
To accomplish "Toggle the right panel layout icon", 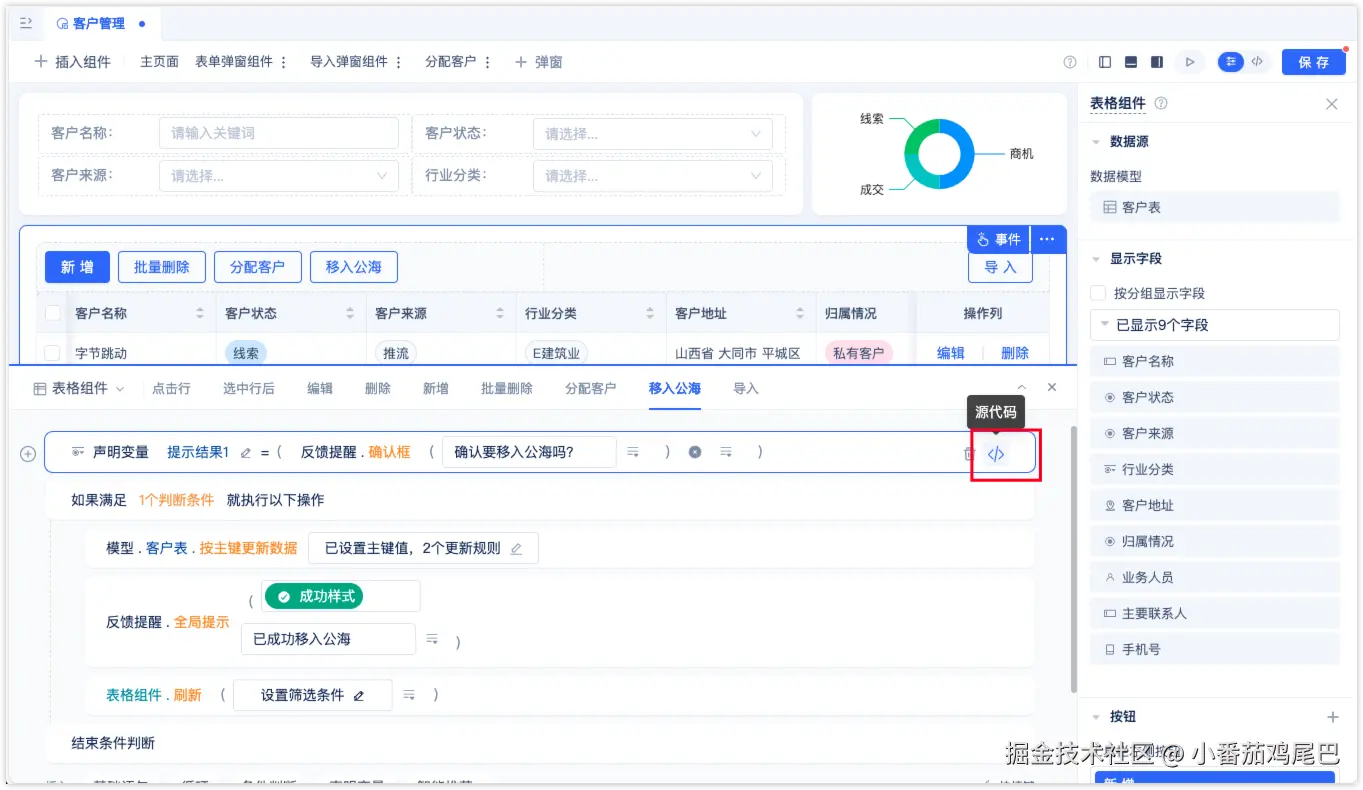I will click(1157, 62).
